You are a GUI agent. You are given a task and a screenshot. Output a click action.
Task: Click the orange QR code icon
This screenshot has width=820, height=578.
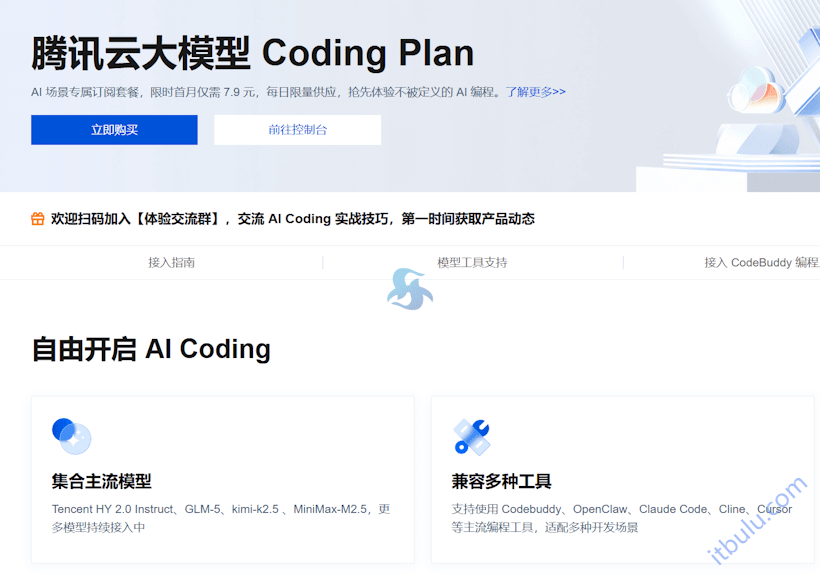click(37, 218)
